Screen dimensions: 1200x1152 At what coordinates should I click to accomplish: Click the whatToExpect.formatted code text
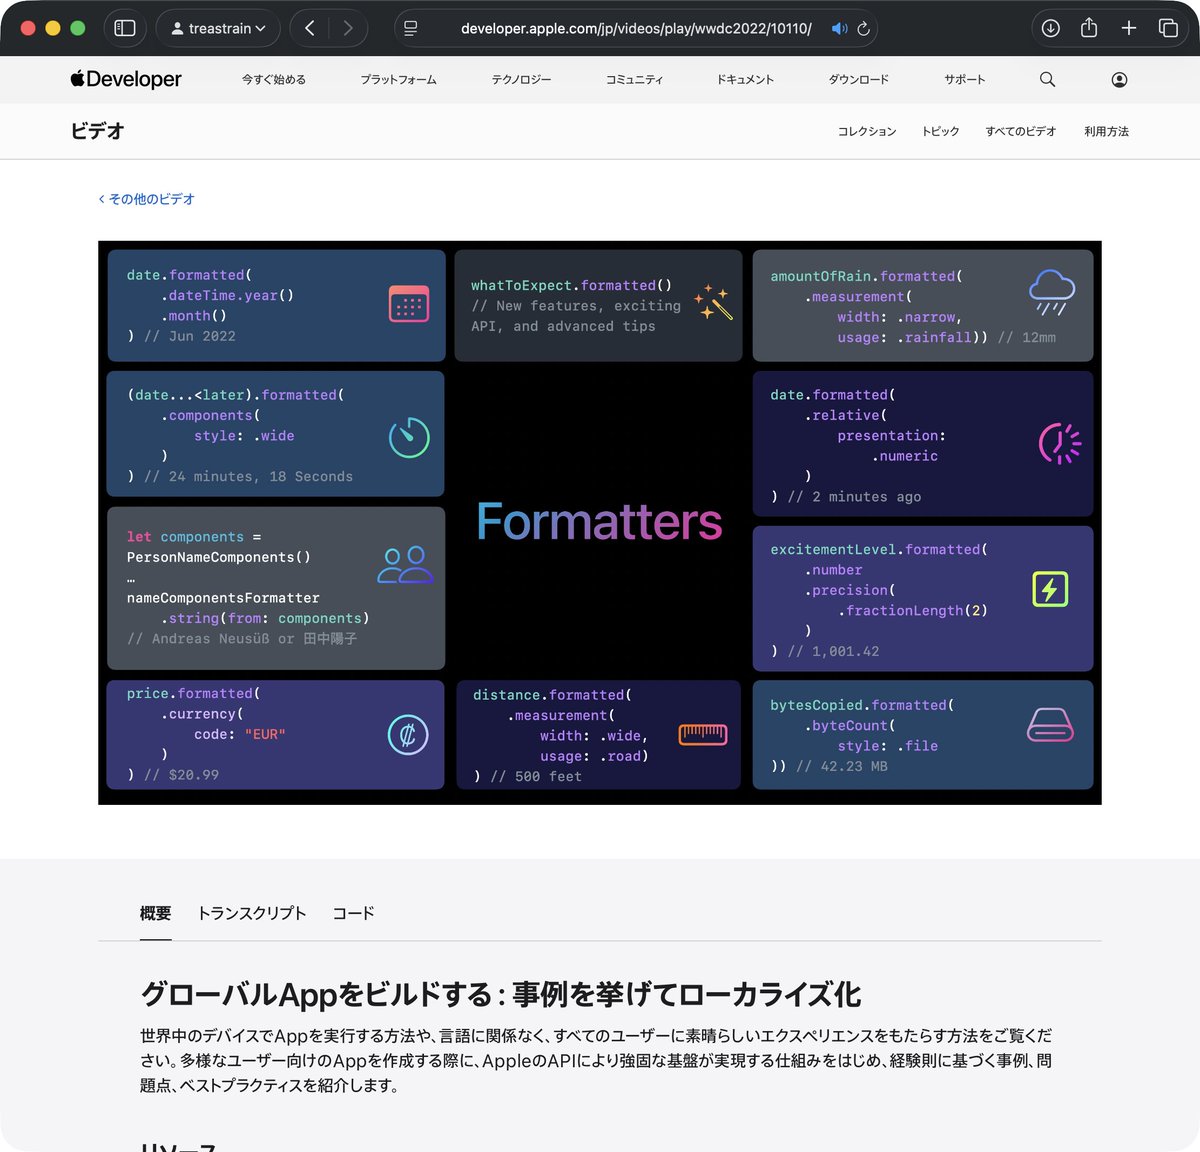coord(572,285)
